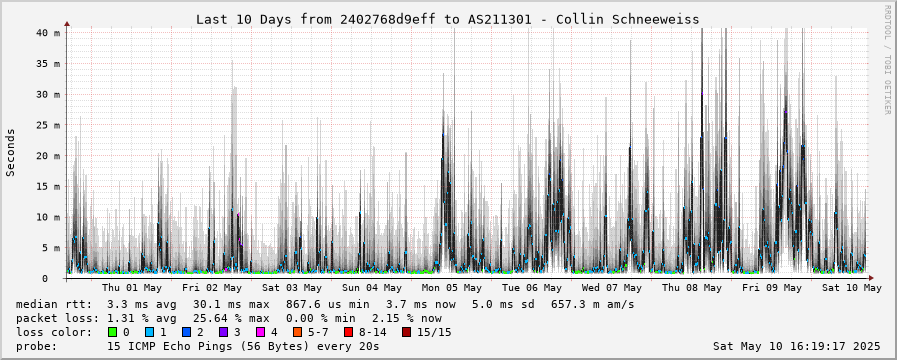Click the green loss color 0 swatch
This screenshot has height=360, width=897.
click(x=112, y=332)
